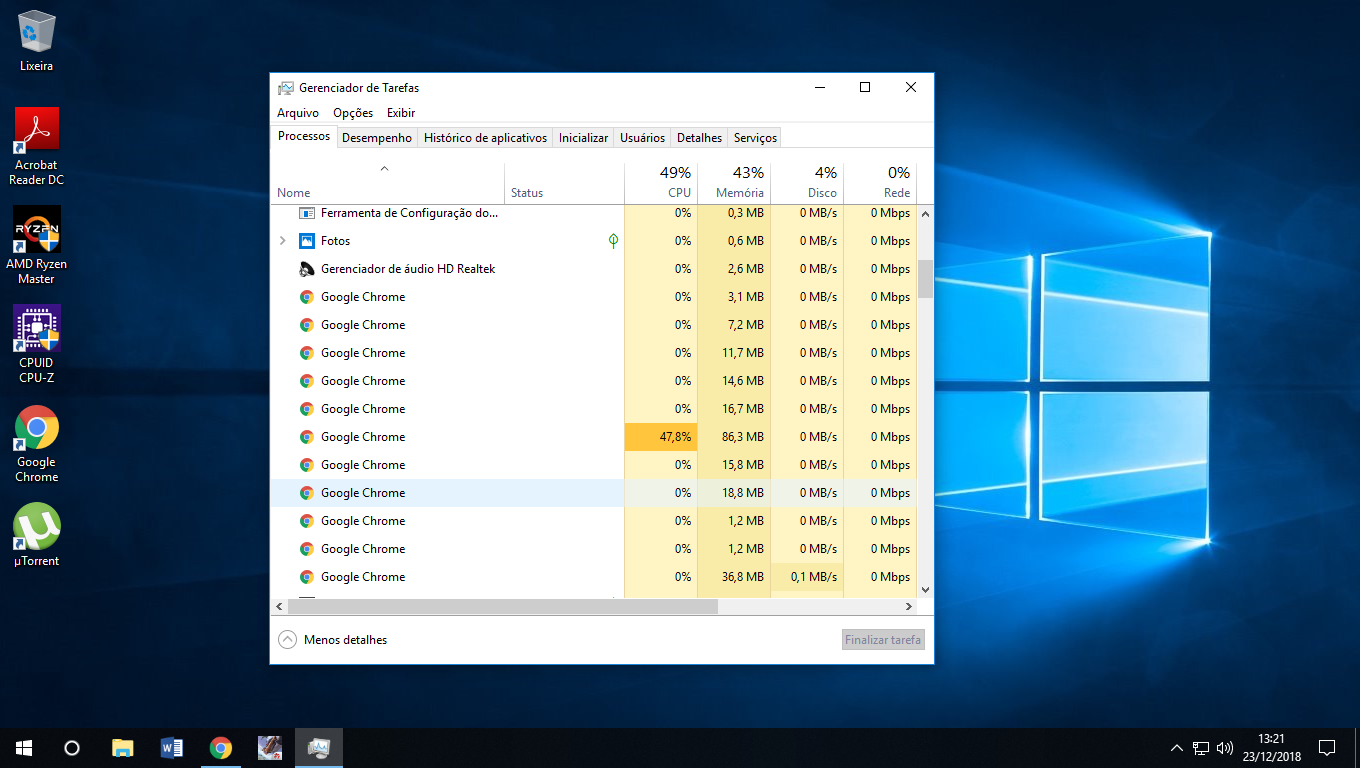Click the 0,1 MB/s disk value
The image size is (1360, 768).
pos(813,577)
